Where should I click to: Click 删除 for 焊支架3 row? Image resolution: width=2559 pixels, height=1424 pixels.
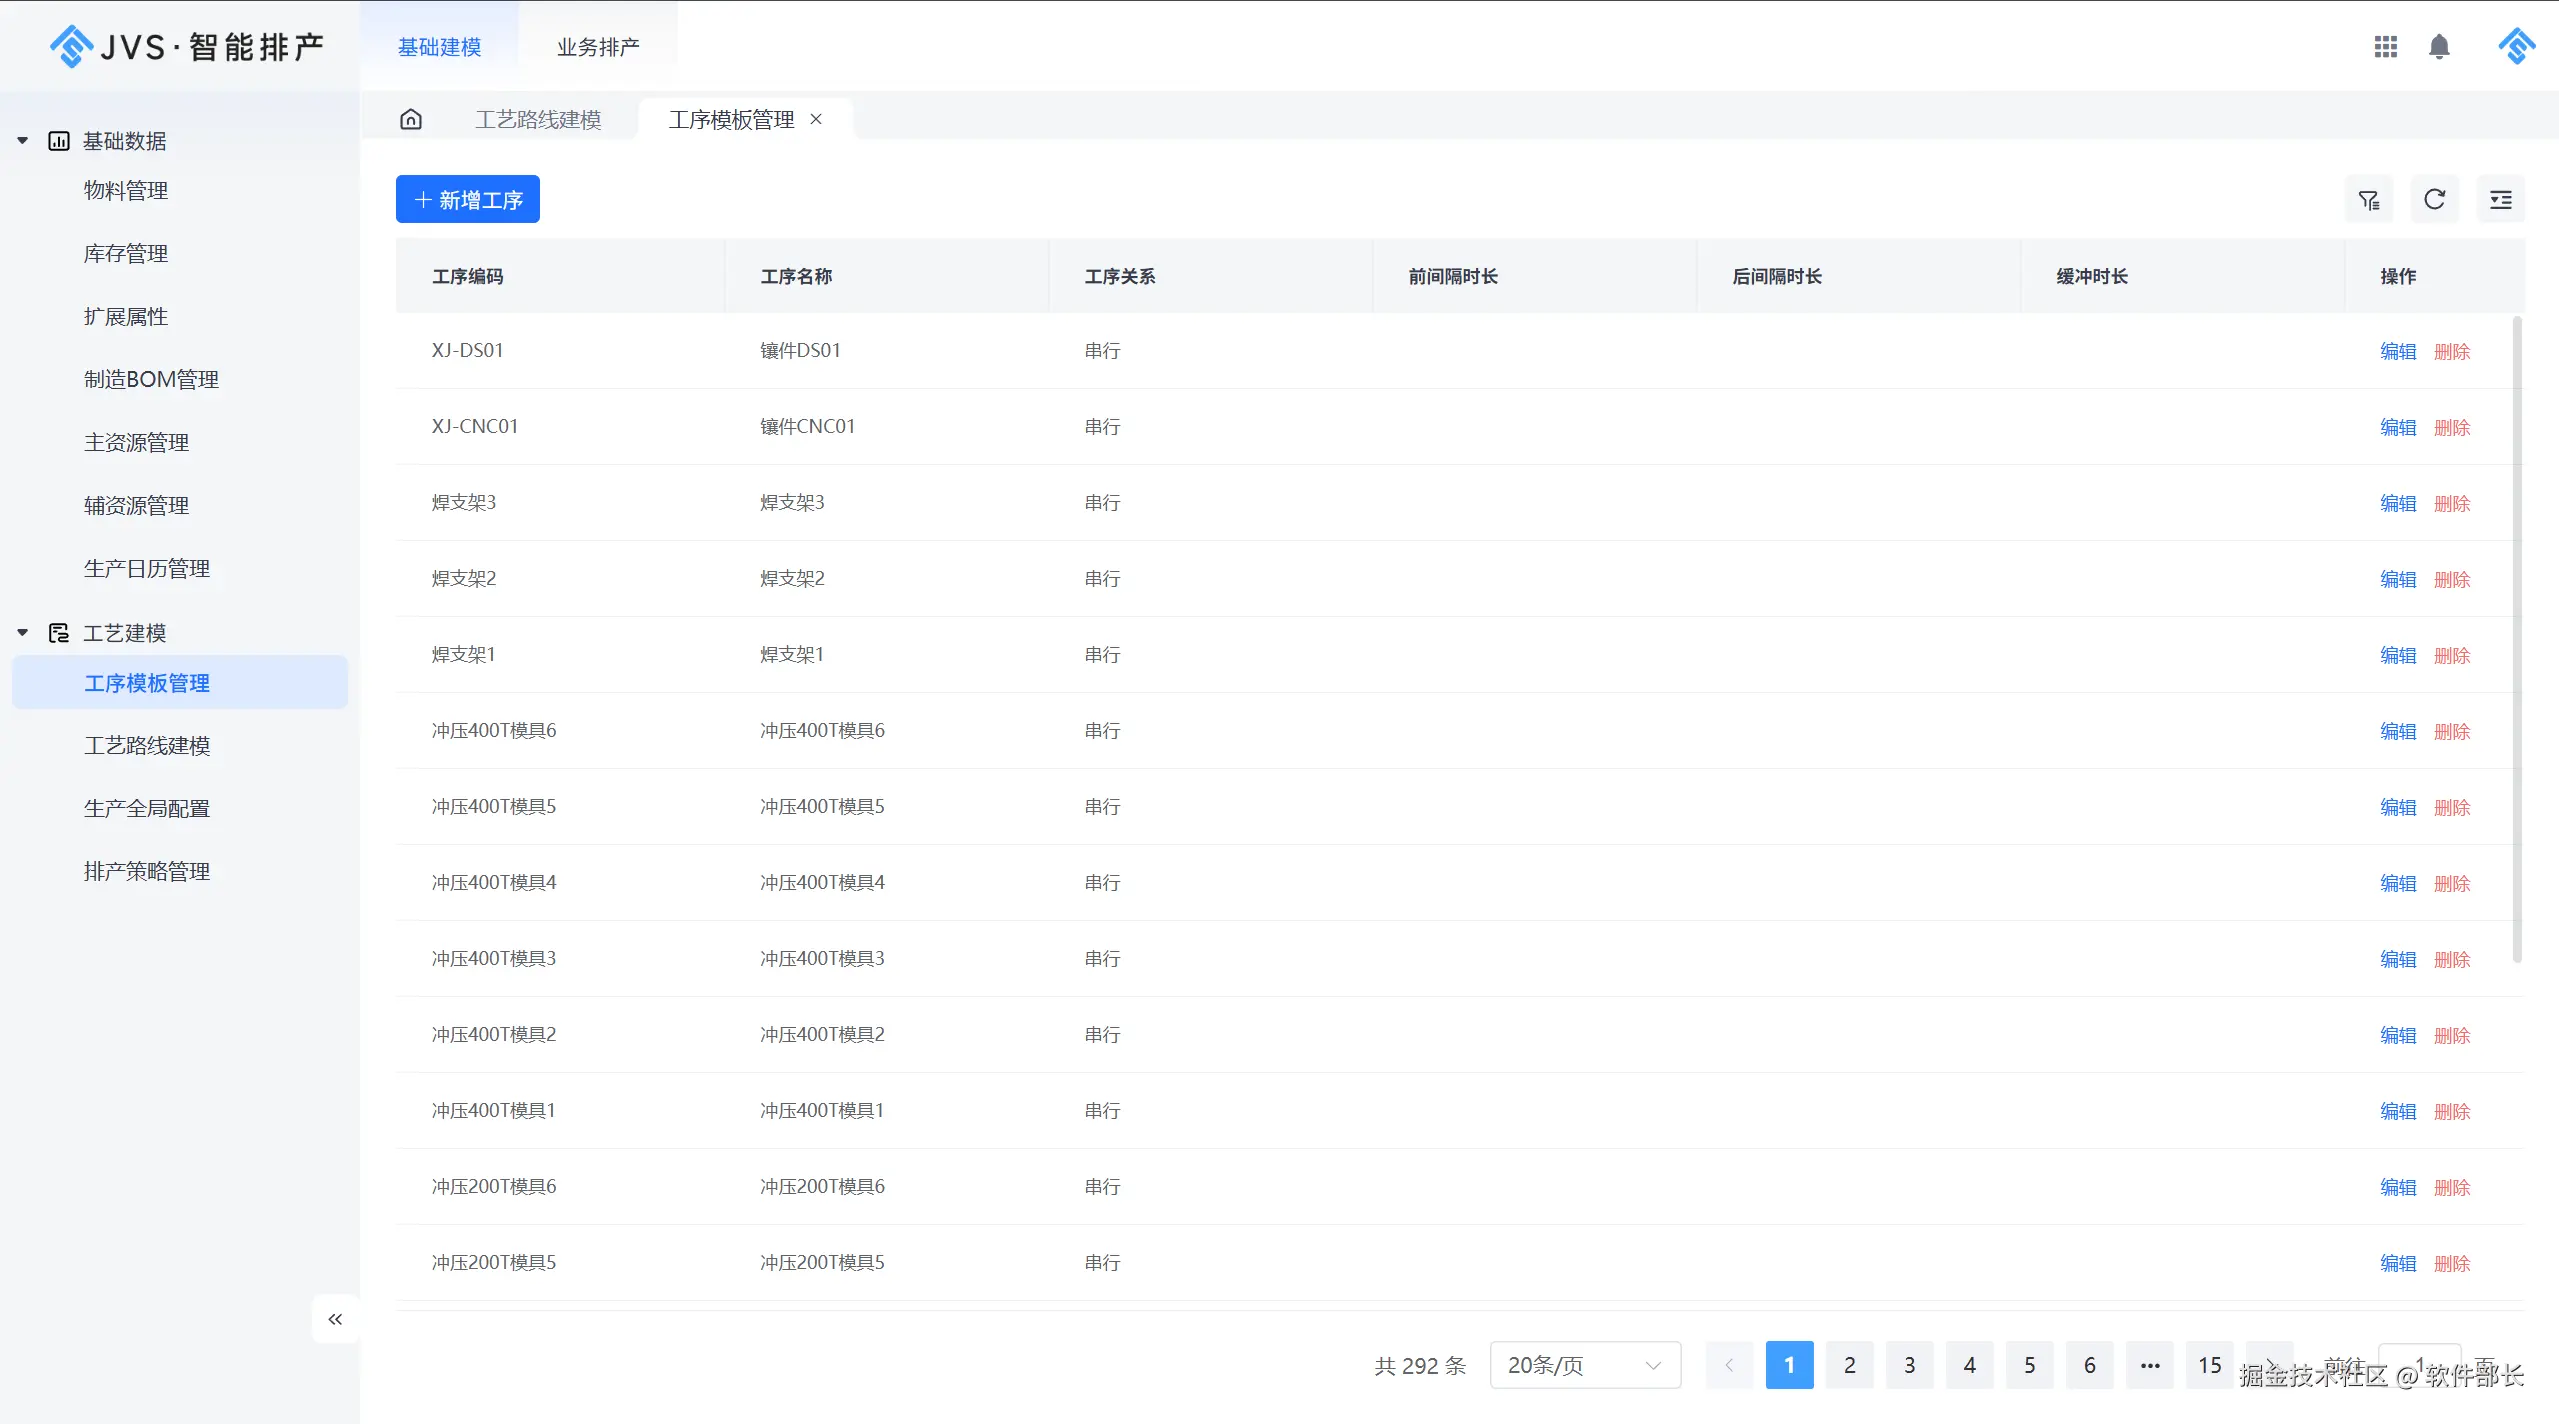click(2451, 503)
